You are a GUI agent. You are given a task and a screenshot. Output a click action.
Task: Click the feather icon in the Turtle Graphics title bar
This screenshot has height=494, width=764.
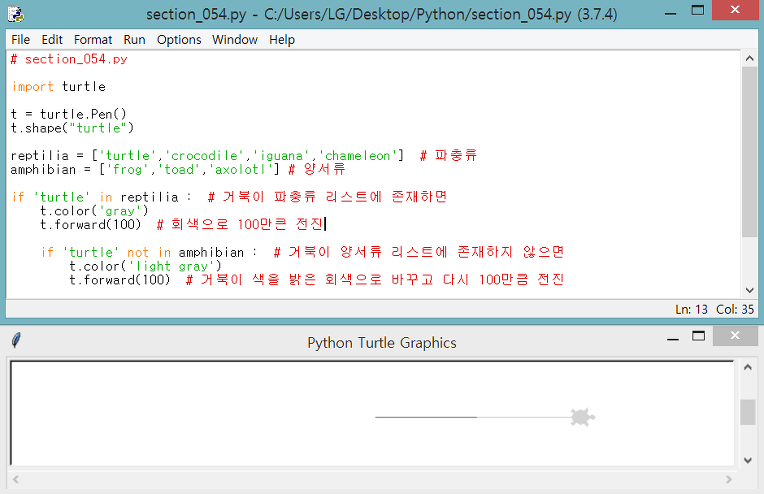point(16,340)
